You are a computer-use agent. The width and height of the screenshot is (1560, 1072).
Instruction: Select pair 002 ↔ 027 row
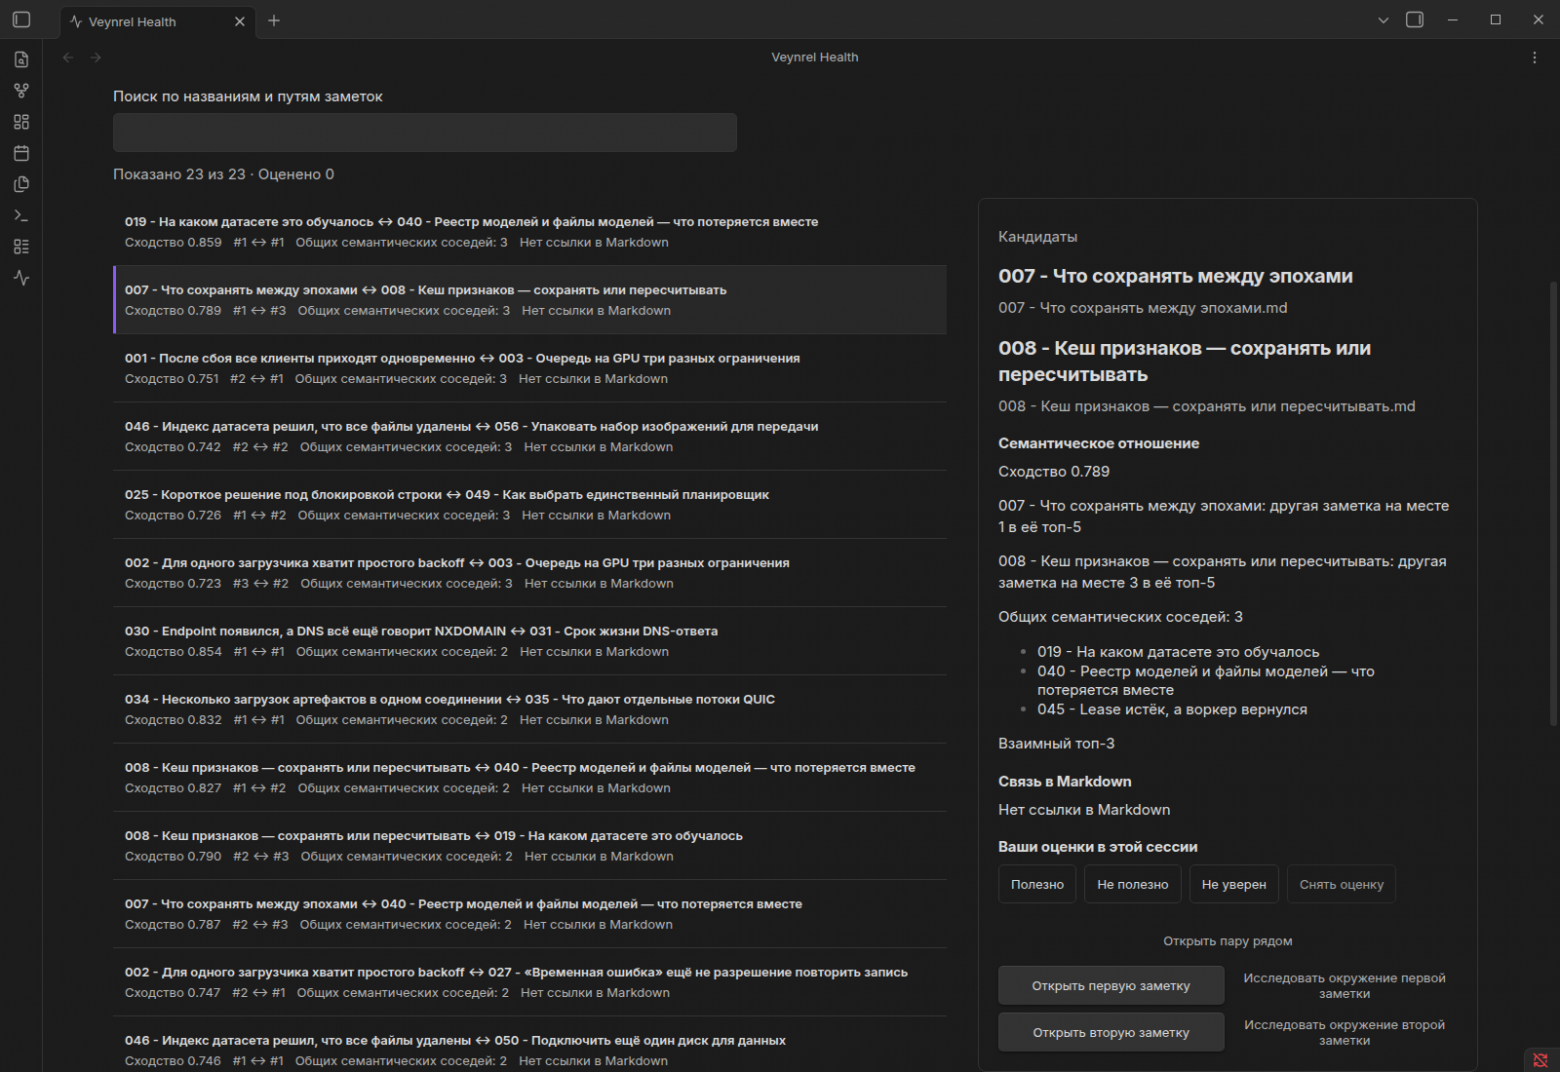pos(530,982)
